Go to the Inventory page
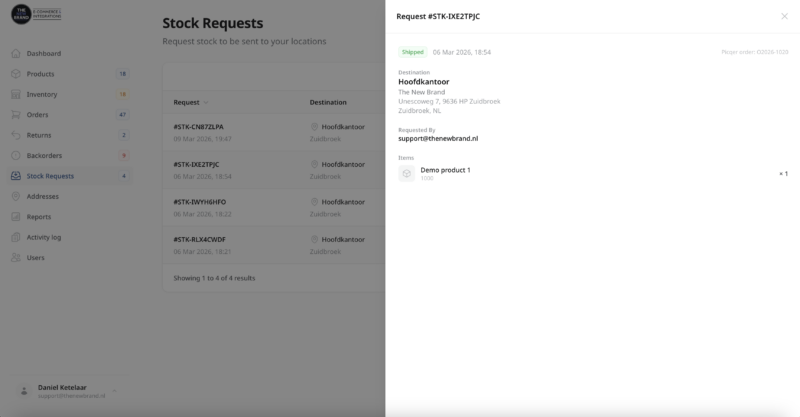 (69, 94)
